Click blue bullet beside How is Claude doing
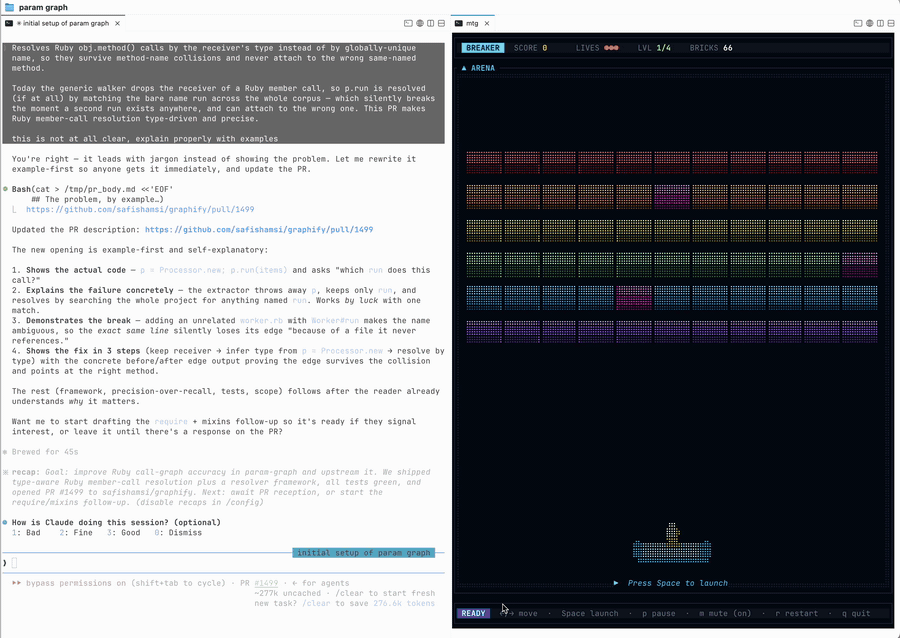900x638 pixels. pos(5,522)
